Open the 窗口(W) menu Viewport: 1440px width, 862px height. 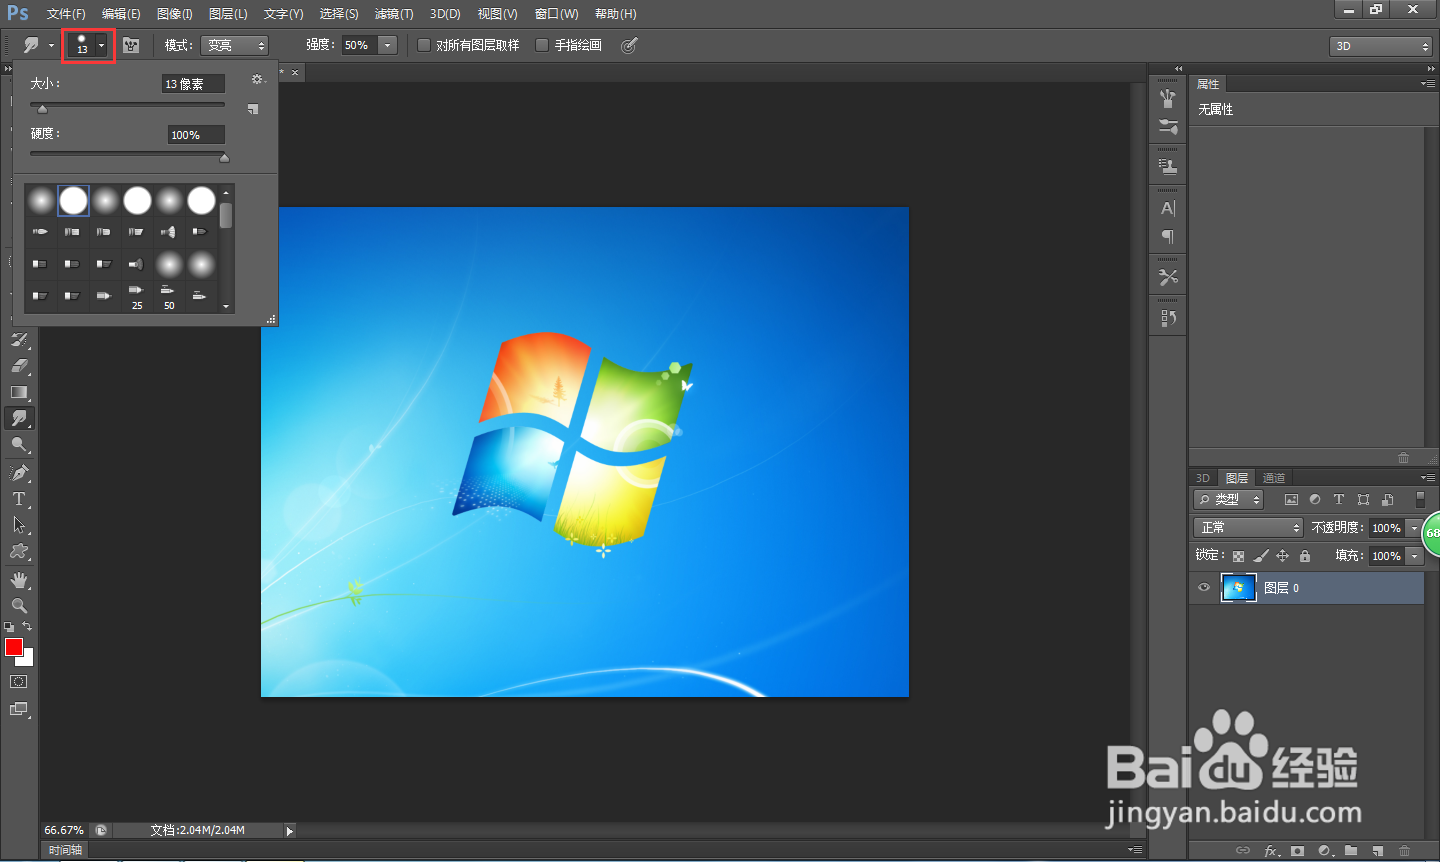pos(557,14)
